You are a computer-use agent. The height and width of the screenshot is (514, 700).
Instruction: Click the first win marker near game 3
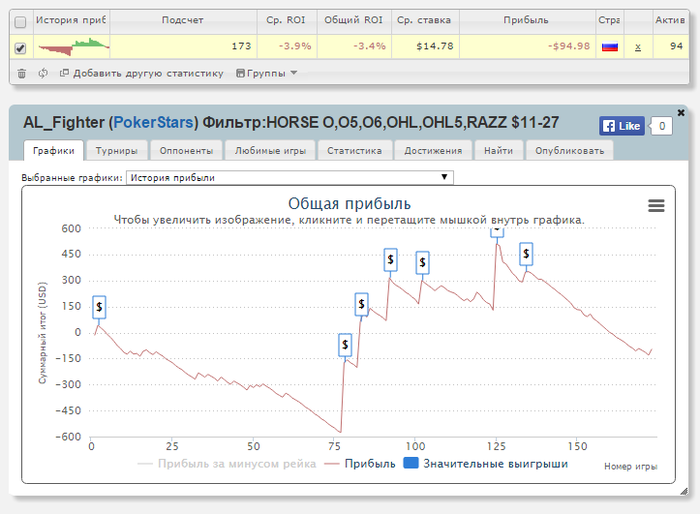(99, 307)
